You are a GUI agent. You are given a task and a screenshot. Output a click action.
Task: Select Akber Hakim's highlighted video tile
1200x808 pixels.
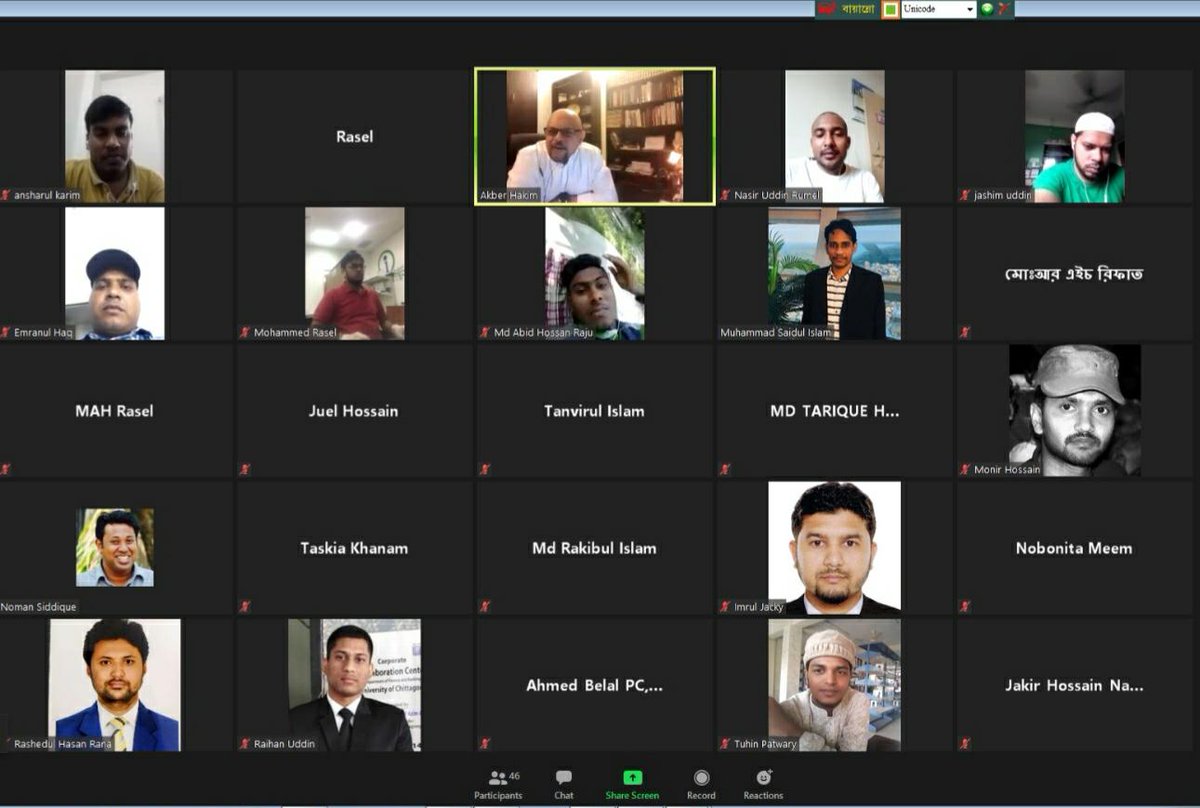[x=595, y=136]
